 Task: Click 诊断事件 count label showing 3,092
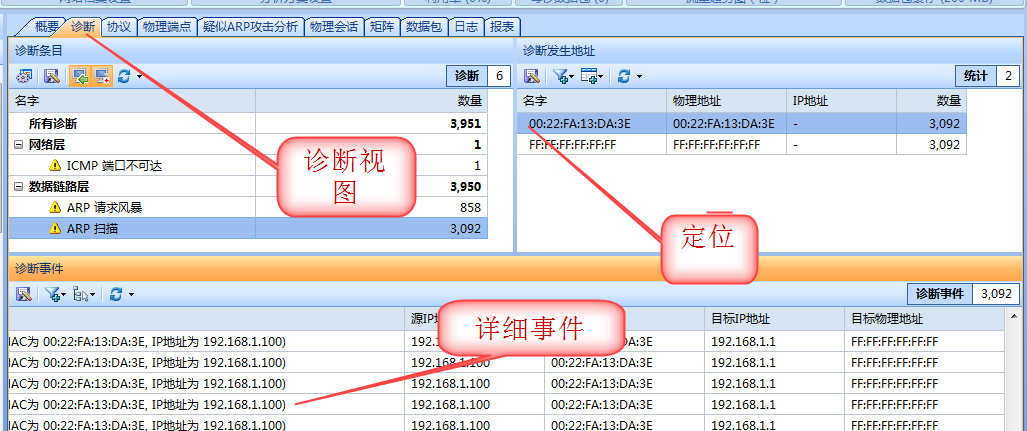(963, 294)
